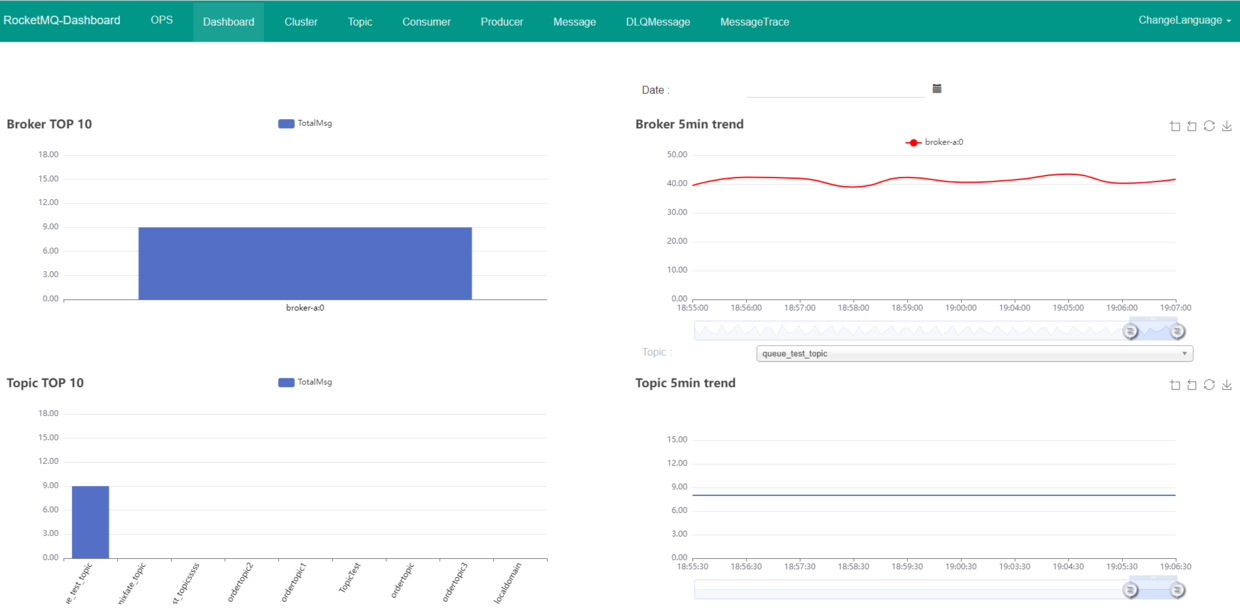Click the queue_test_topic bar in Topic TOP 10
1240x608 pixels.
90,522
